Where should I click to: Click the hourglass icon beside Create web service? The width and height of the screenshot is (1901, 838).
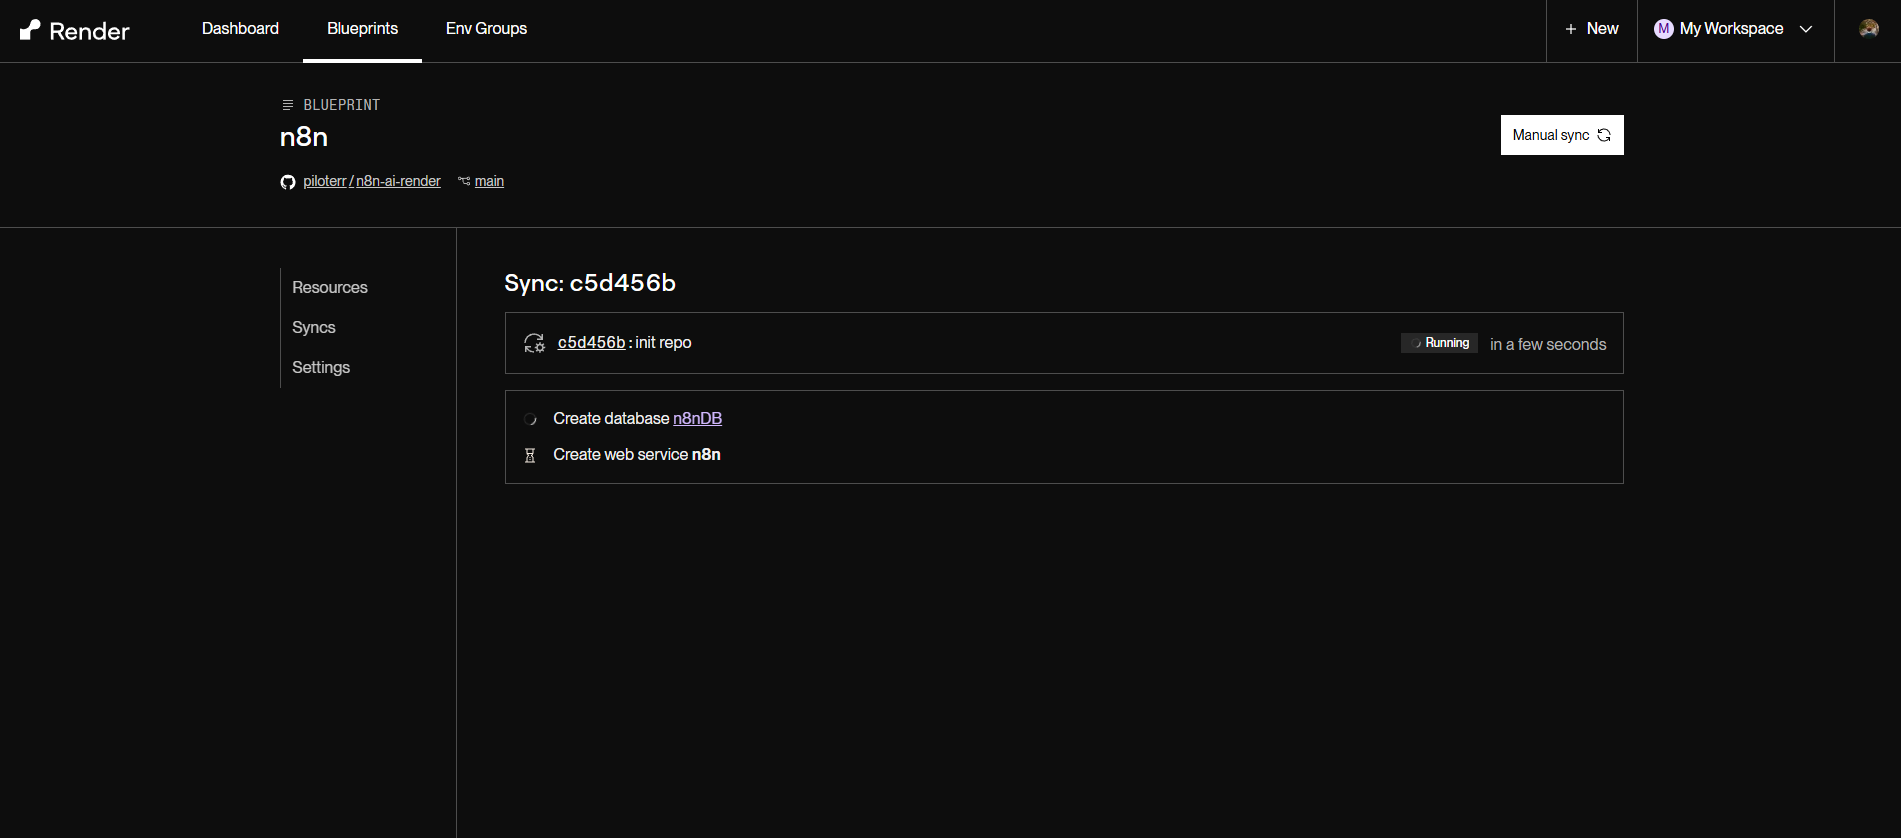[530, 455]
